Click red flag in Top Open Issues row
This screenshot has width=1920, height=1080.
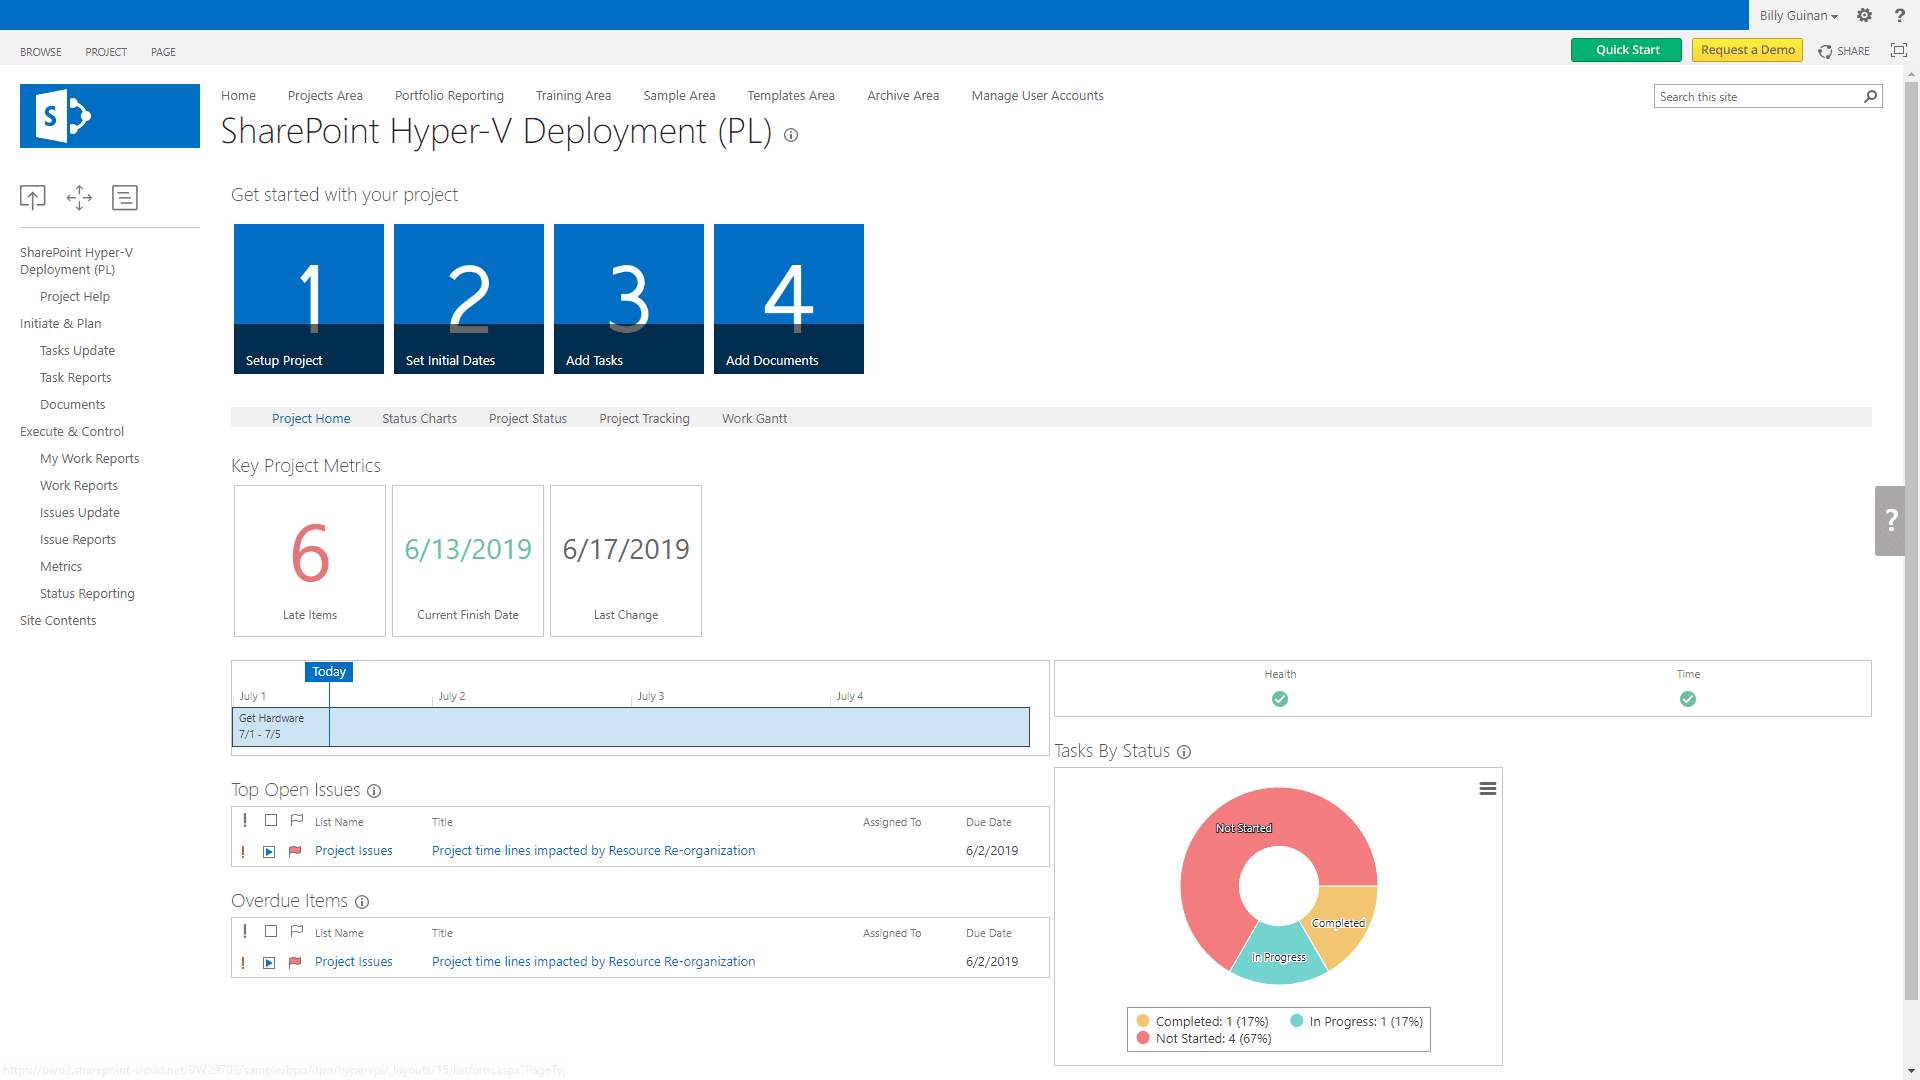295,852
